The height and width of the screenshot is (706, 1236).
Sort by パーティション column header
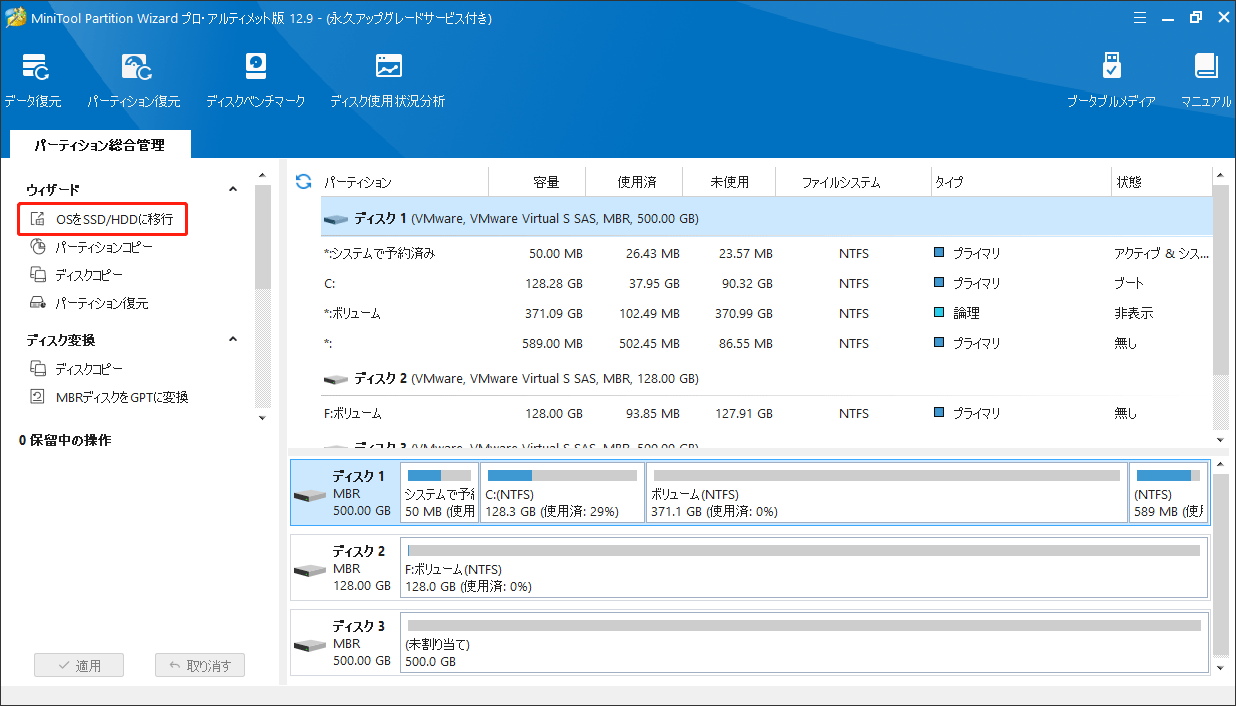coord(404,182)
